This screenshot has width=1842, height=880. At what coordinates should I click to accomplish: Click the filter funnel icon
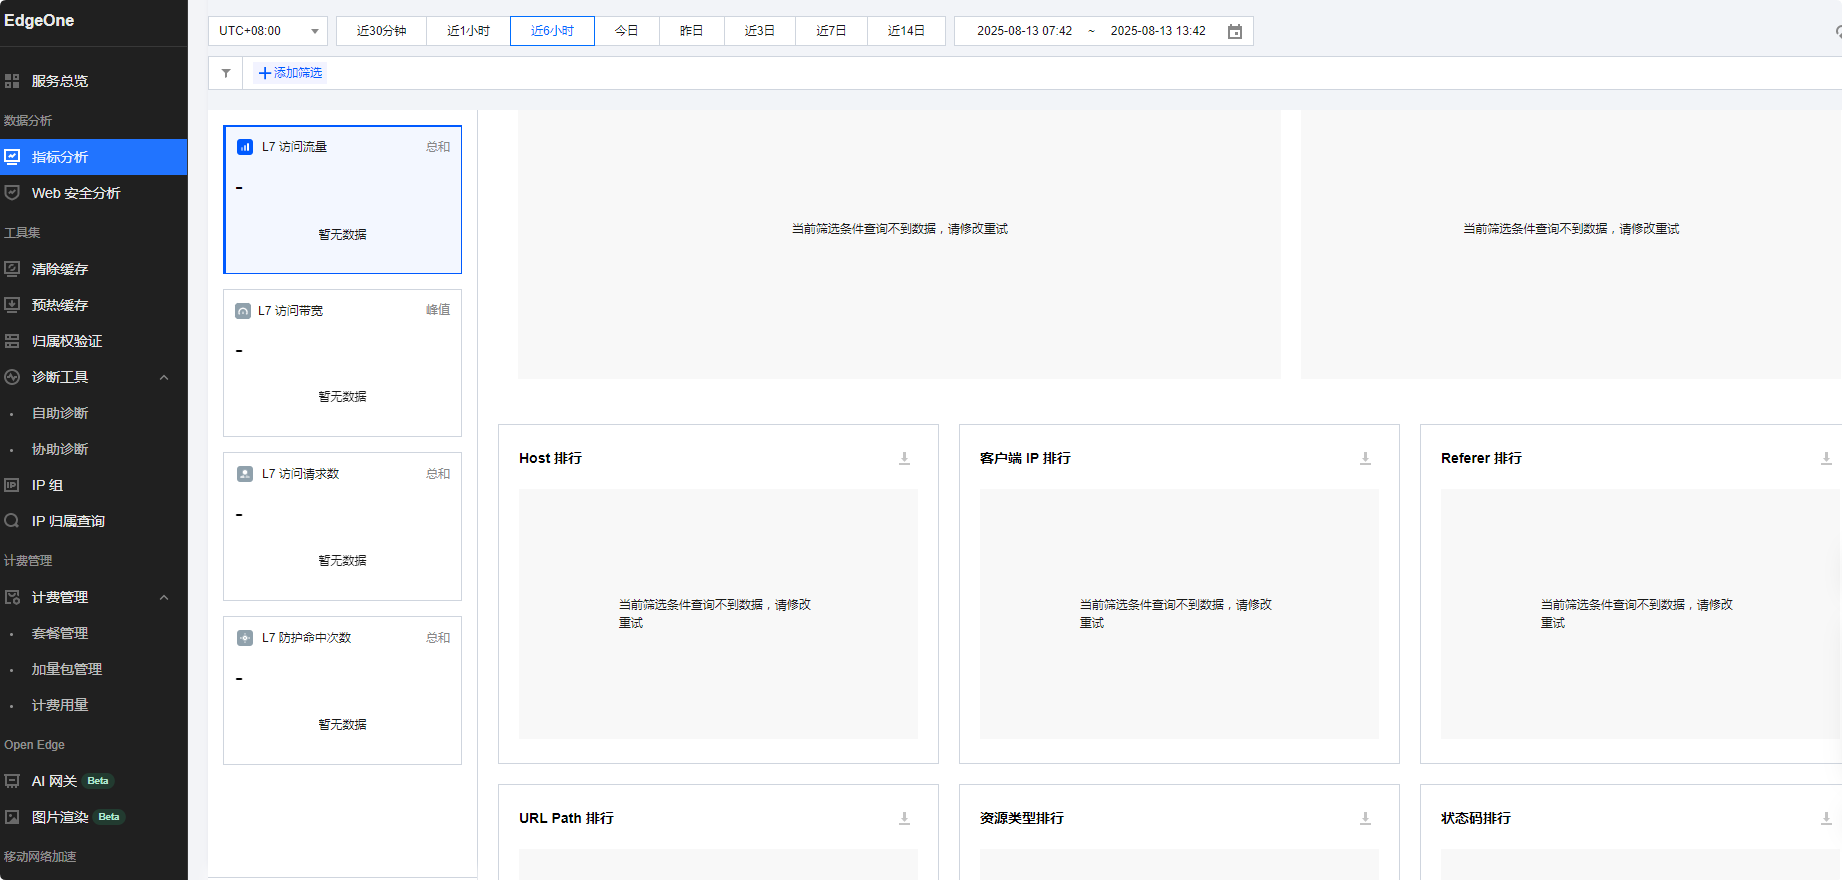pos(226,73)
